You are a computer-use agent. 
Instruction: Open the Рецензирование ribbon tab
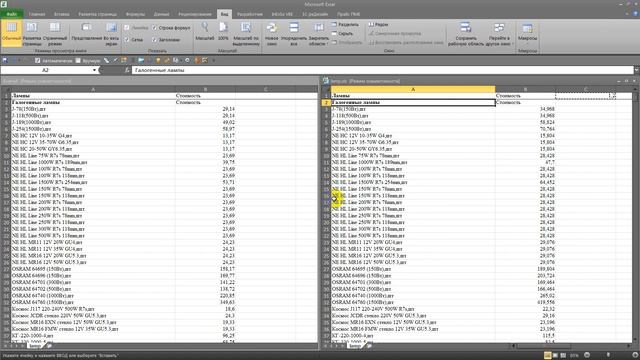pos(195,14)
